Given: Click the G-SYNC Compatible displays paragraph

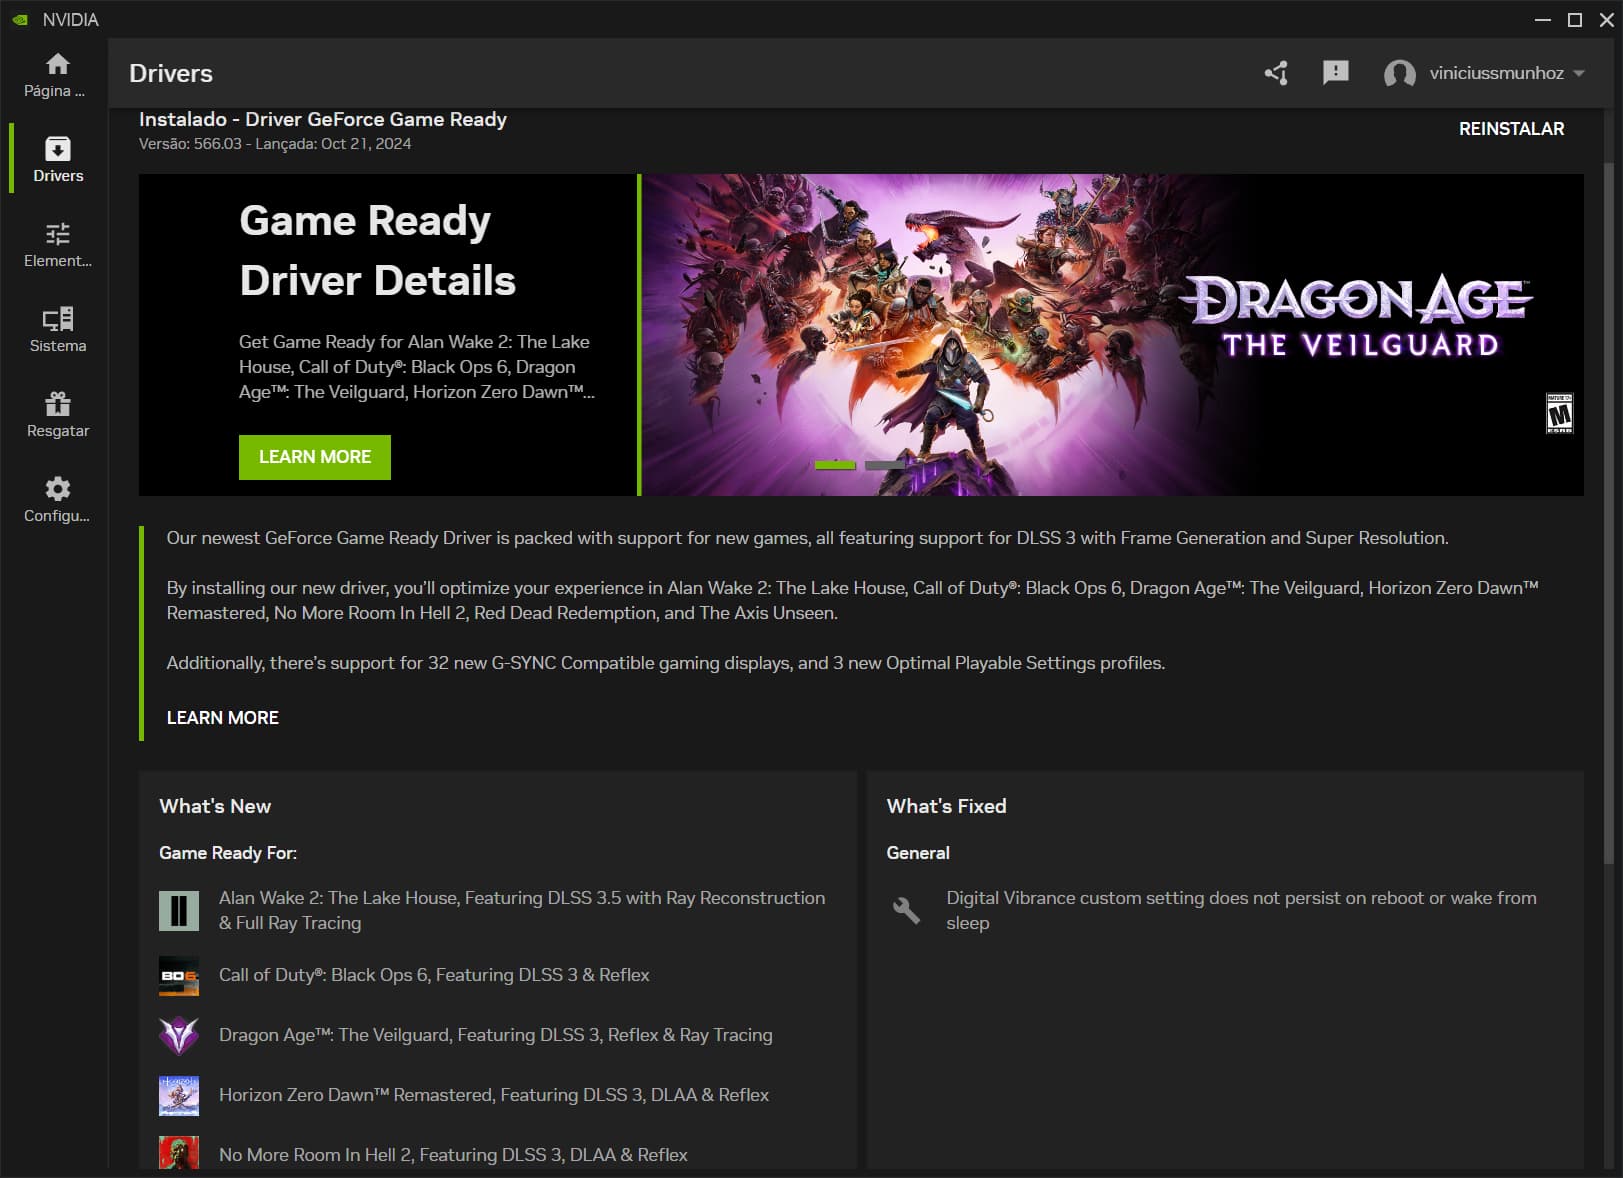Looking at the screenshot, I should [x=666, y=663].
